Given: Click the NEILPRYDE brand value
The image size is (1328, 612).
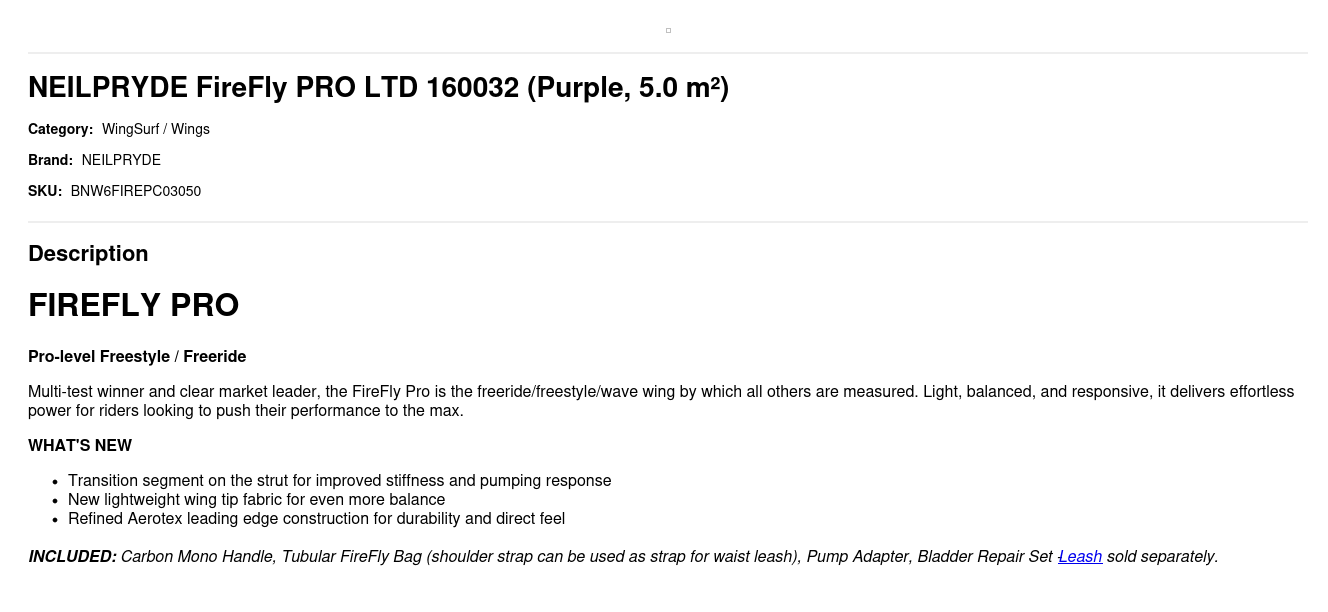Looking at the screenshot, I should (x=121, y=160).
